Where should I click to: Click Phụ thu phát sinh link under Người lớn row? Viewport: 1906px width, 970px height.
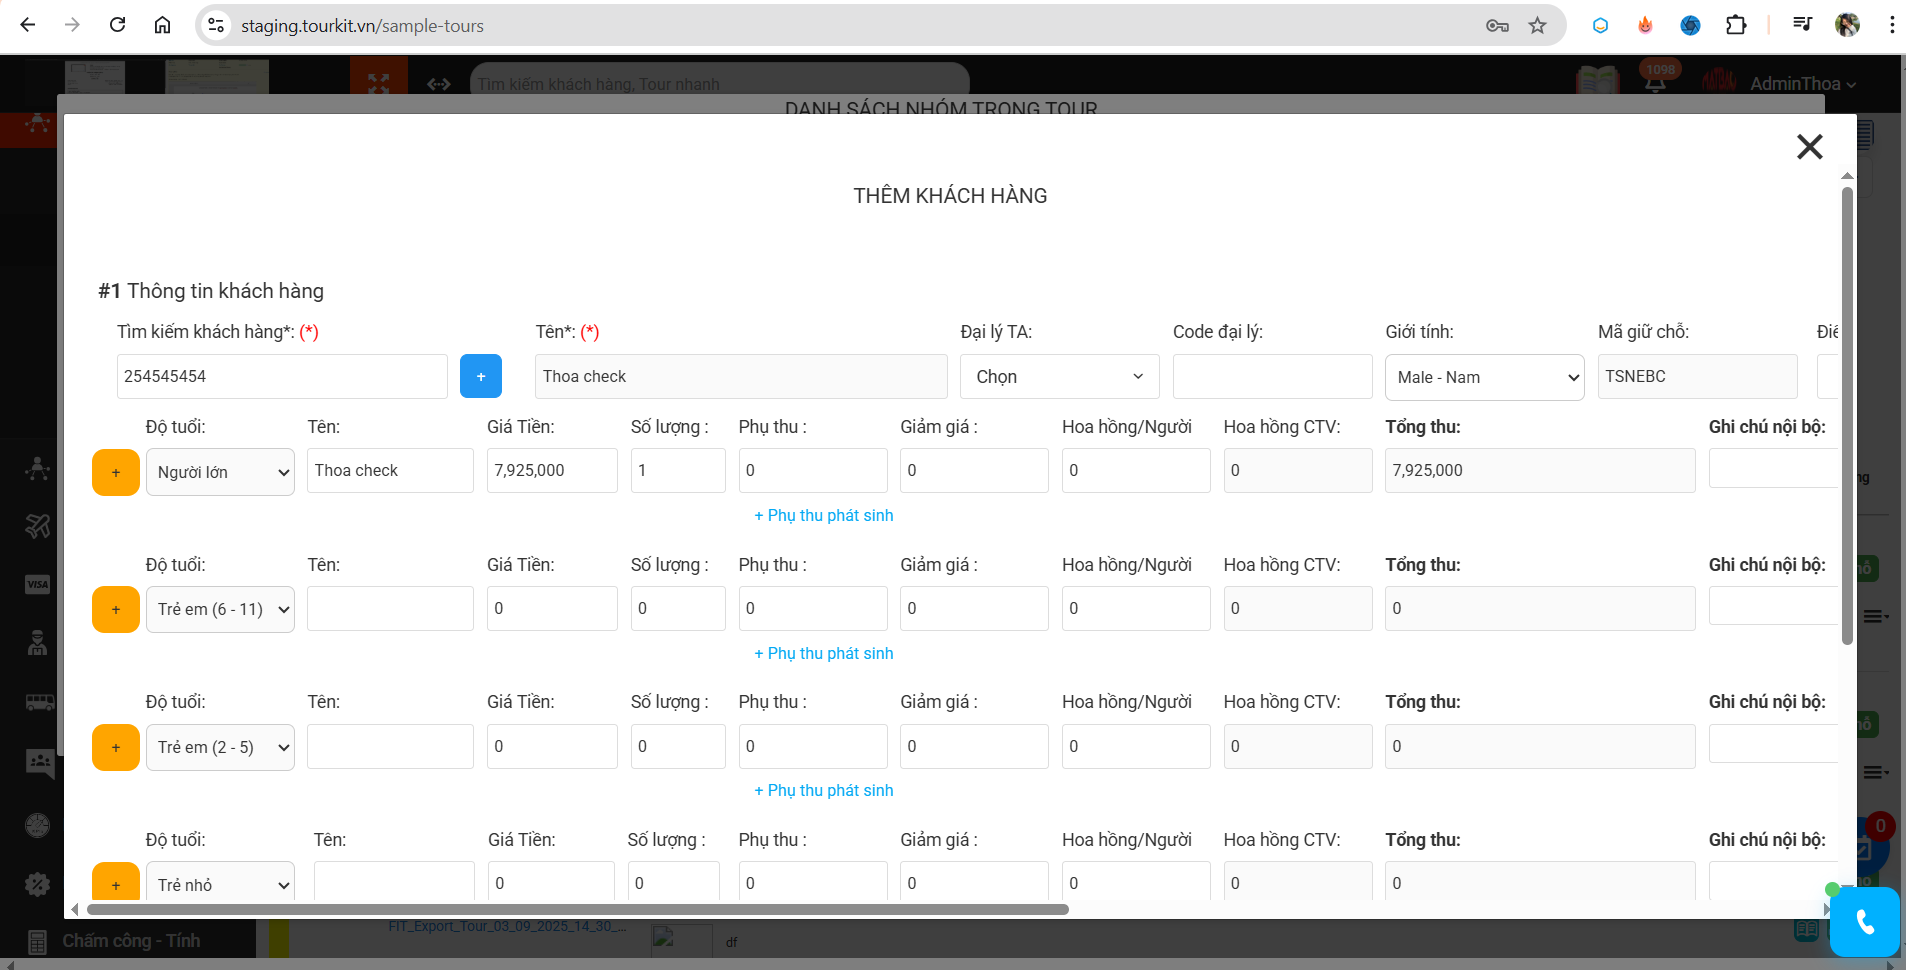tap(824, 516)
